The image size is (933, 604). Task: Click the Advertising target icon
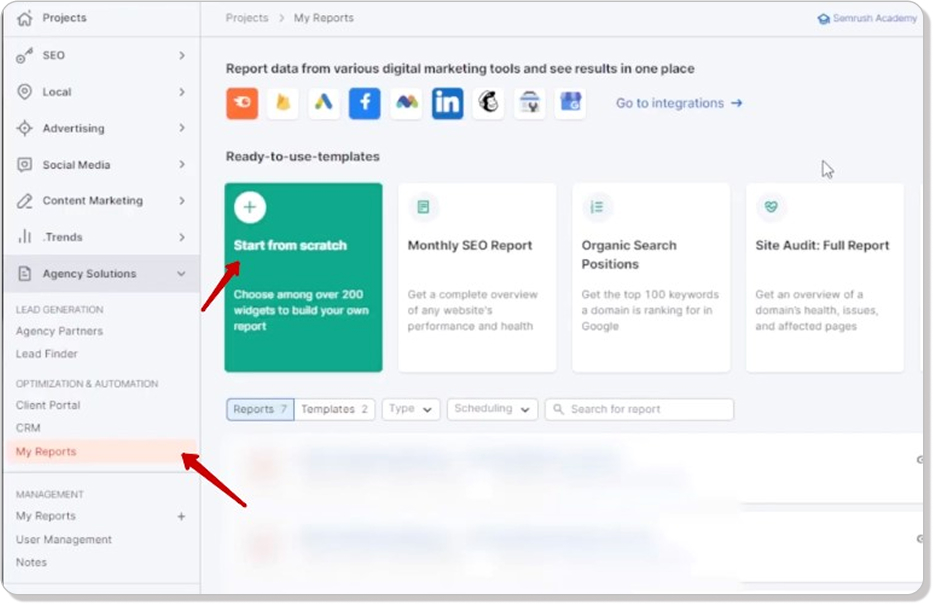click(x=24, y=128)
